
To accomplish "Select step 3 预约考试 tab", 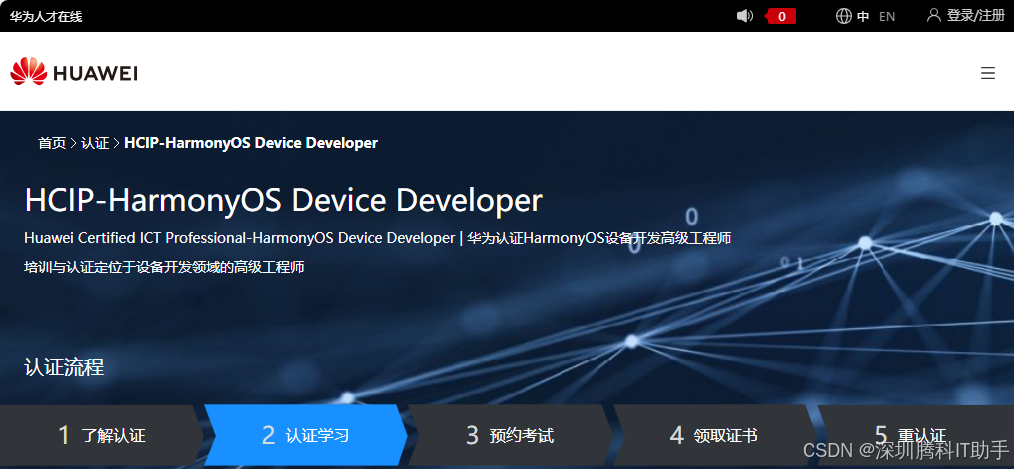I will point(511,435).
